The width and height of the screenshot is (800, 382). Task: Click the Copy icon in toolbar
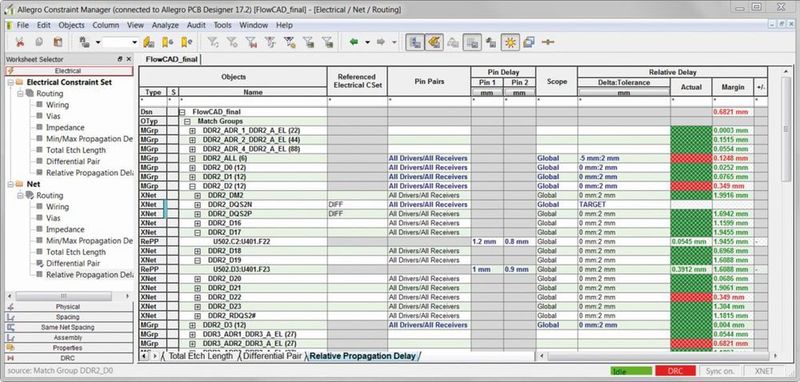(39, 42)
